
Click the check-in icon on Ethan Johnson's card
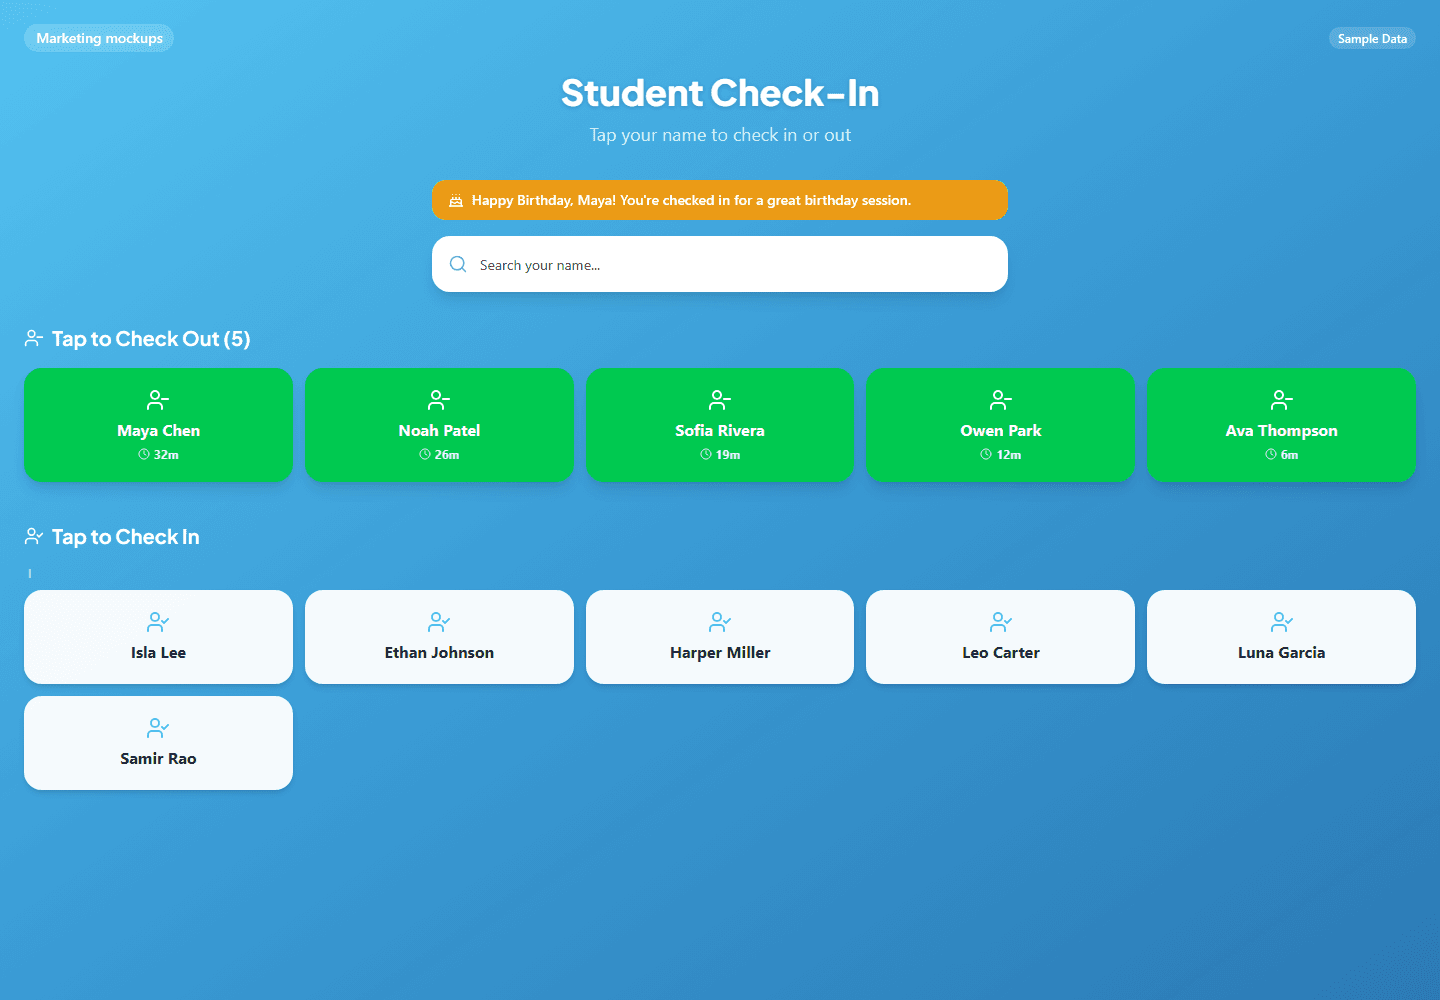click(x=439, y=622)
